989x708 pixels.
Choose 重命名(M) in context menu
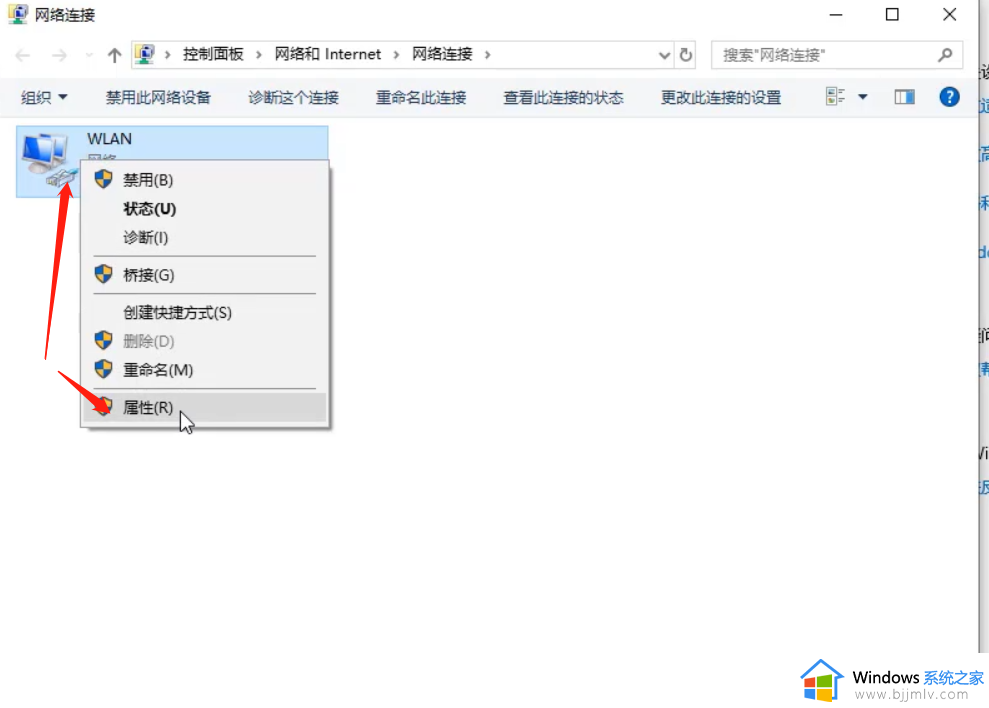204,370
